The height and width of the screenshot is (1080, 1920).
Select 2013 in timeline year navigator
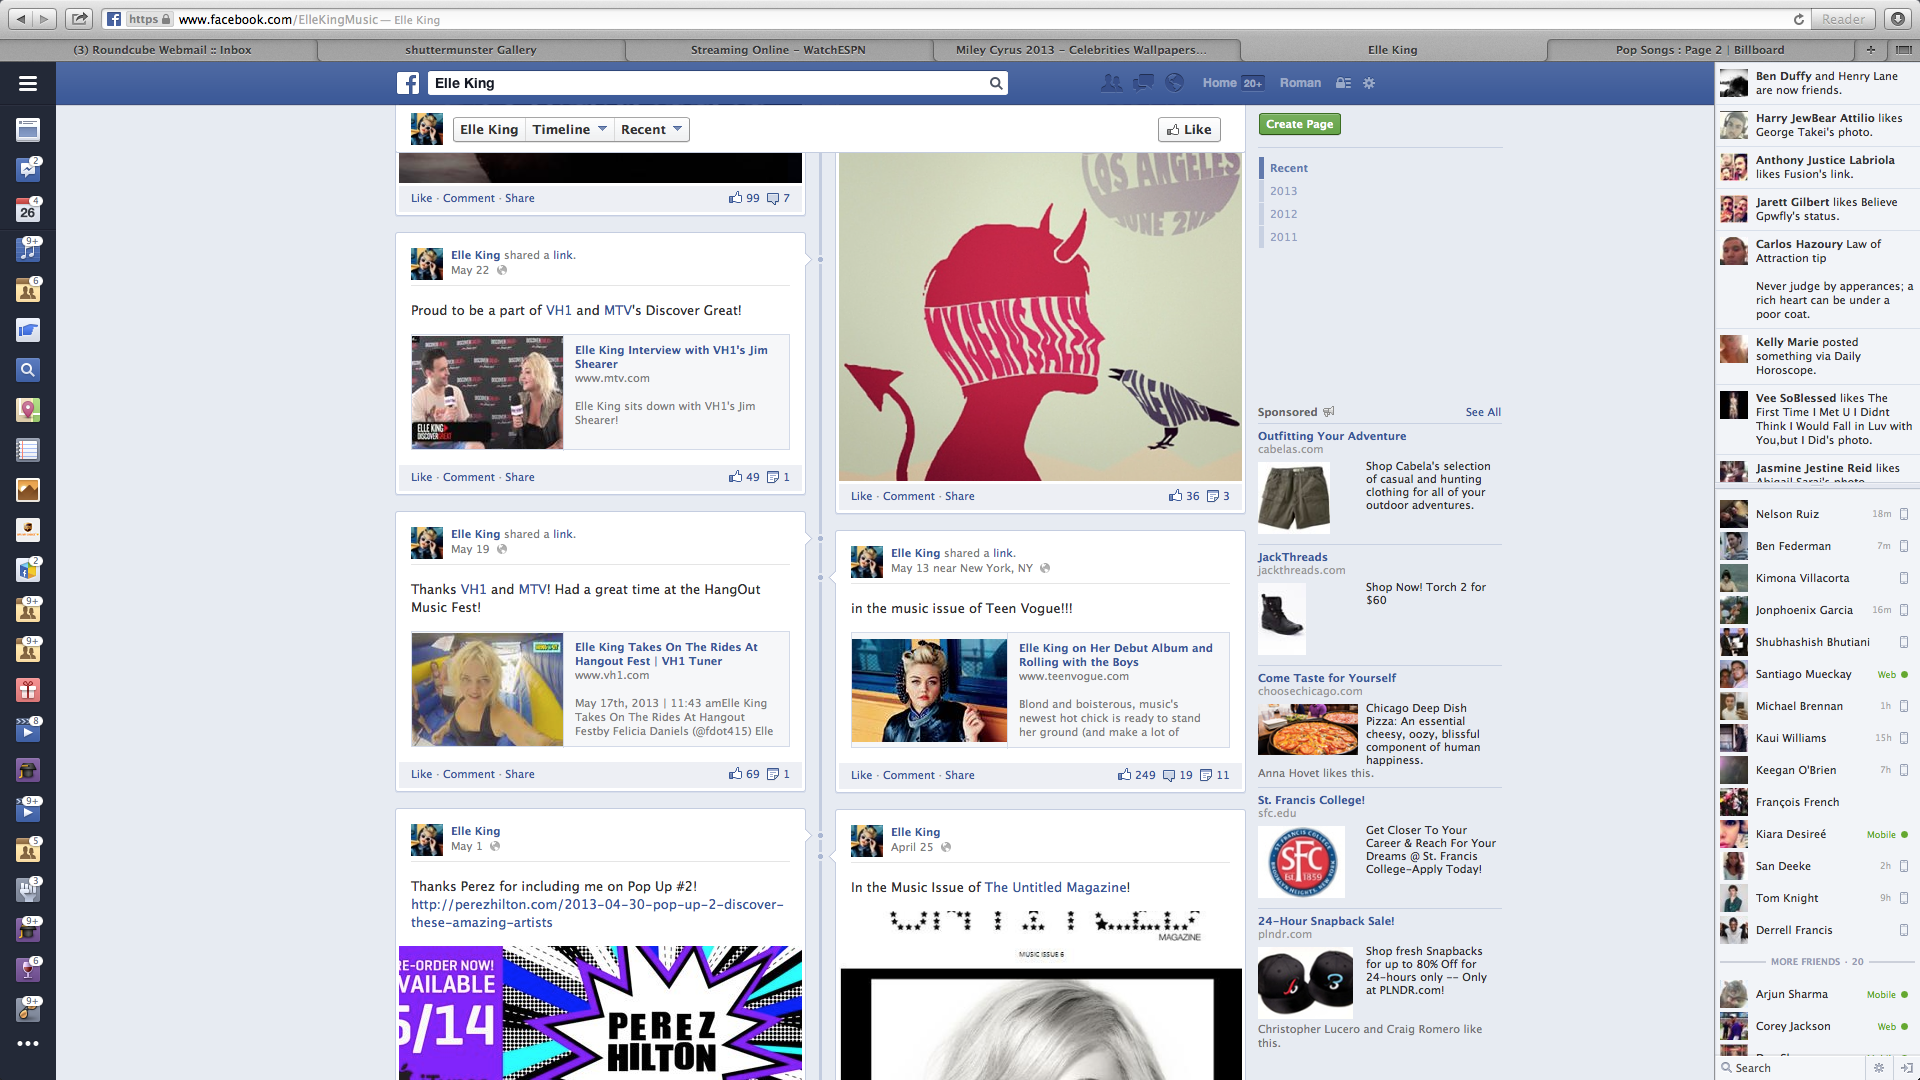[x=1283, y=191]
